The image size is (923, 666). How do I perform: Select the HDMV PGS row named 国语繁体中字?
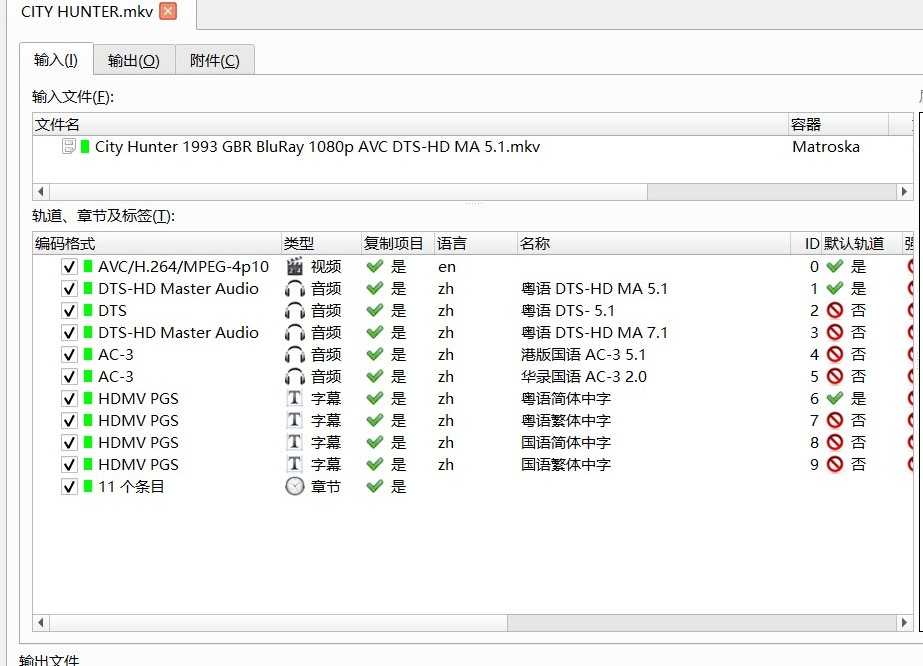click(x=473, y=465)
